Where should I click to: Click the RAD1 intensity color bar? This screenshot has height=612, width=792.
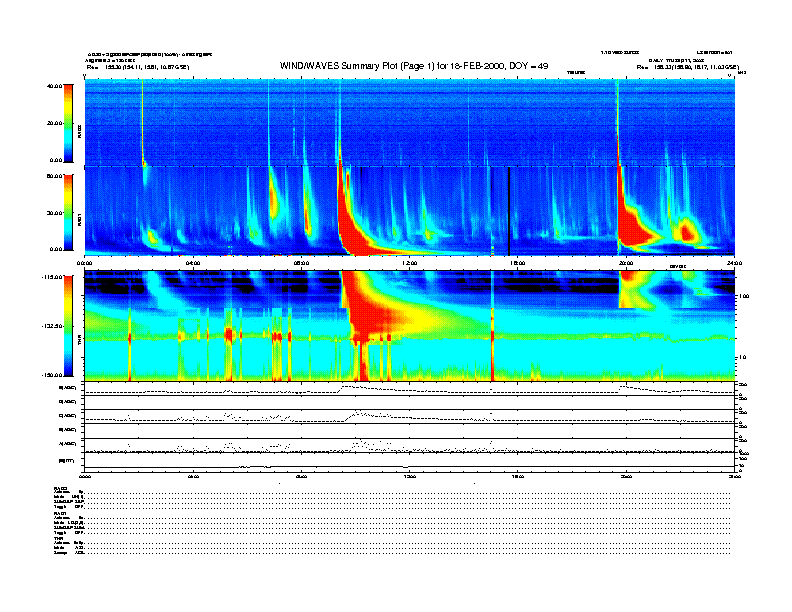click(x=68, y=213)
